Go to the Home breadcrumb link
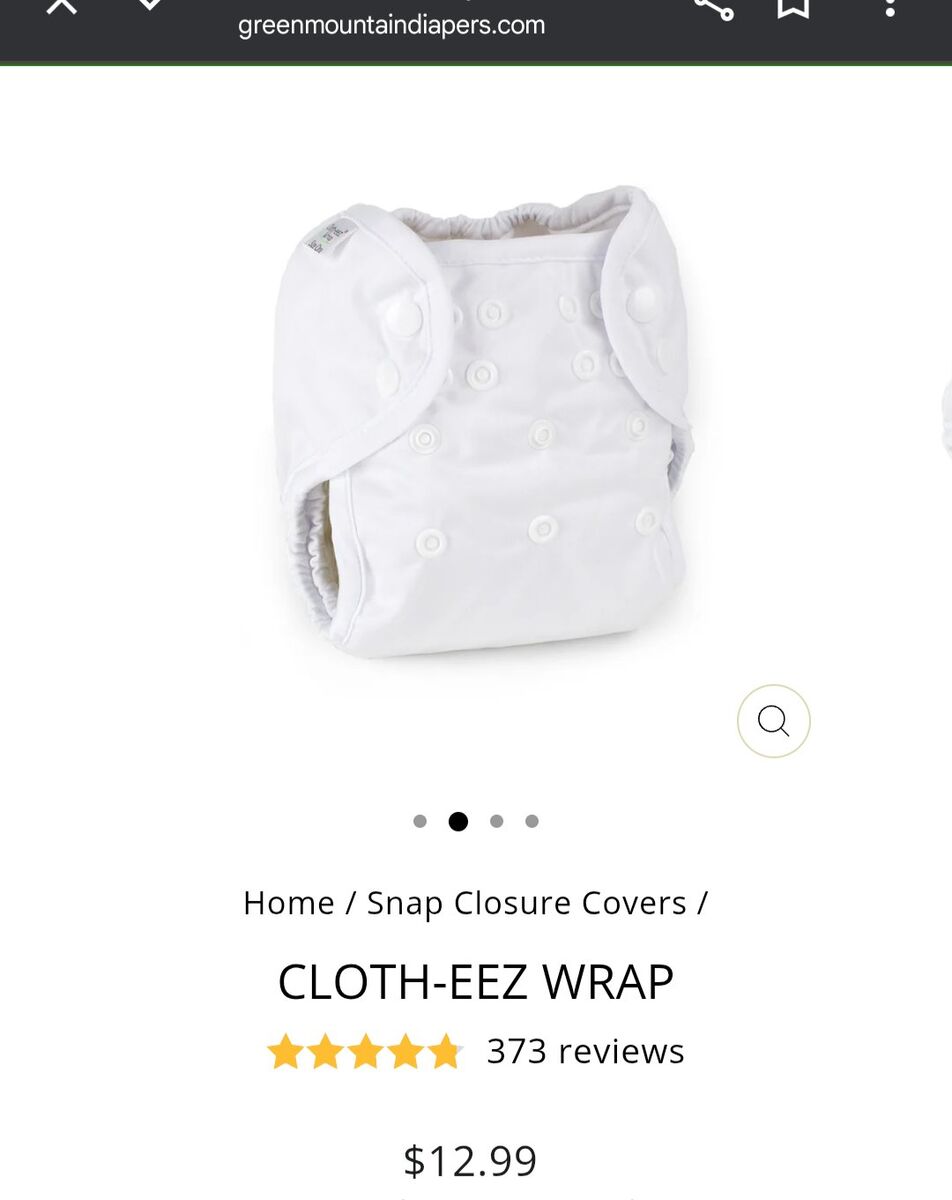 pyautogui.click(x=289, y=903)
